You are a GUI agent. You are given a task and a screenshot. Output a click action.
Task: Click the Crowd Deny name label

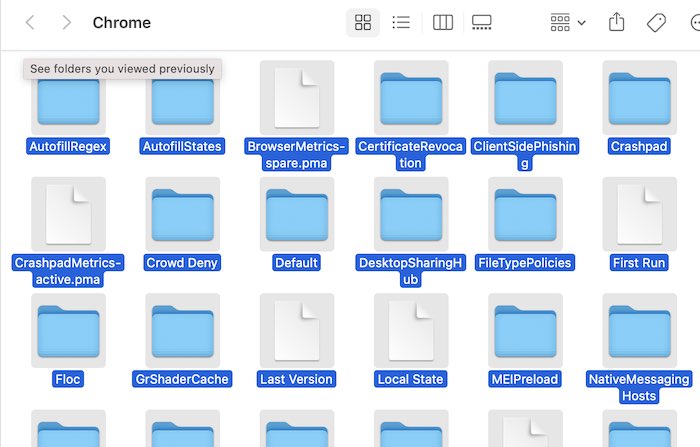click(x=182, y=263)
